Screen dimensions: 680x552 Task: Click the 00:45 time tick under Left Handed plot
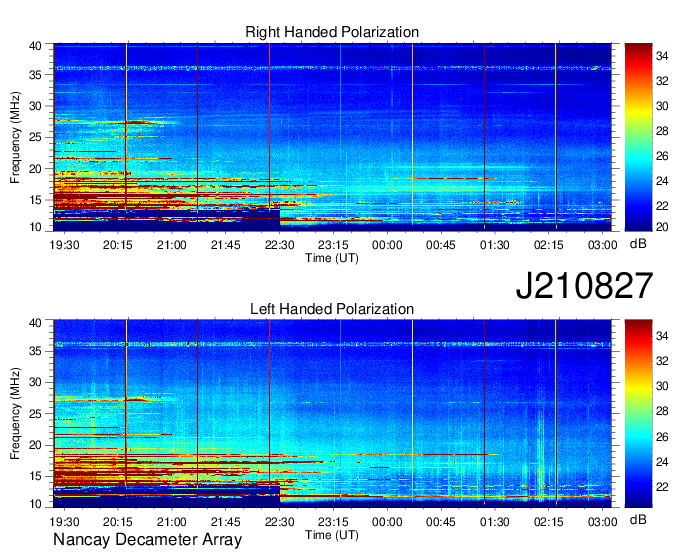coord(441,522)
